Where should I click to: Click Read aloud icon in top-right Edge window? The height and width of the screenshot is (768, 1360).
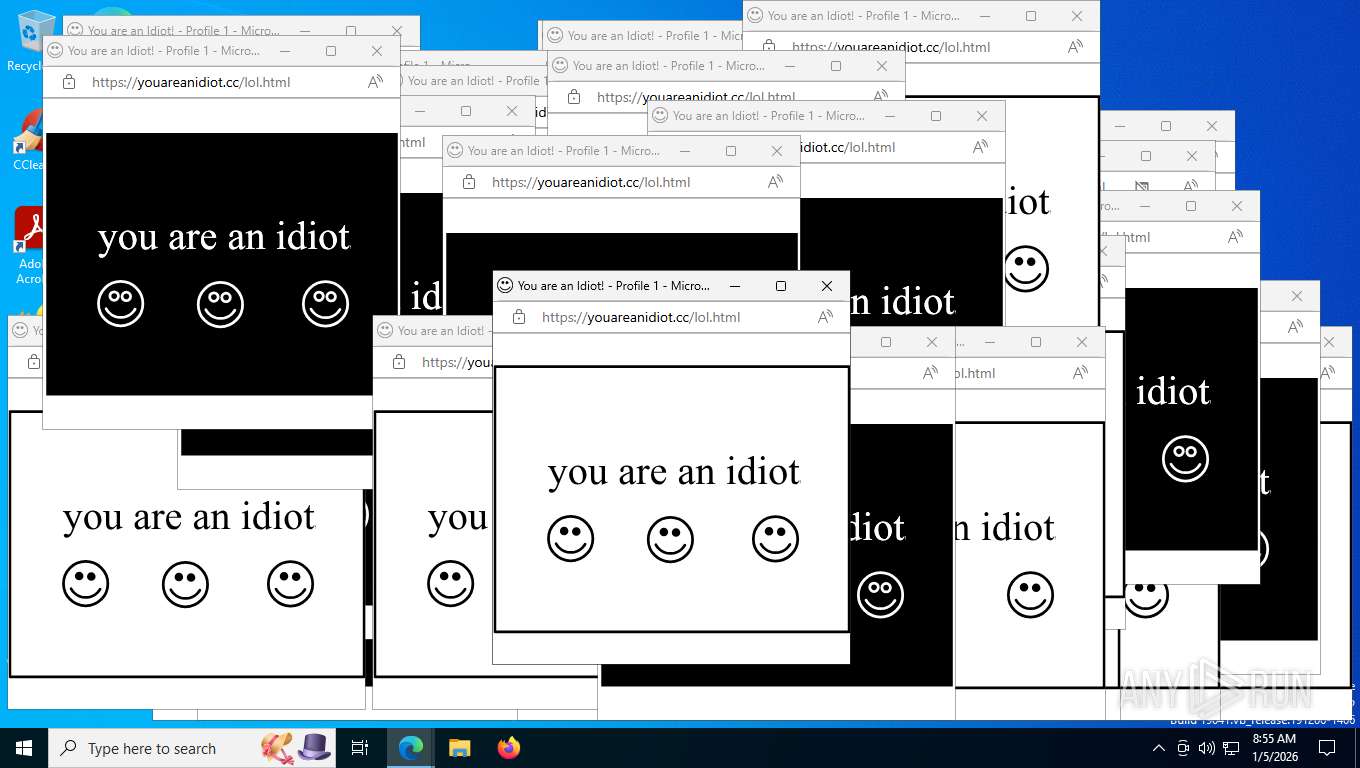[1075, 47]
